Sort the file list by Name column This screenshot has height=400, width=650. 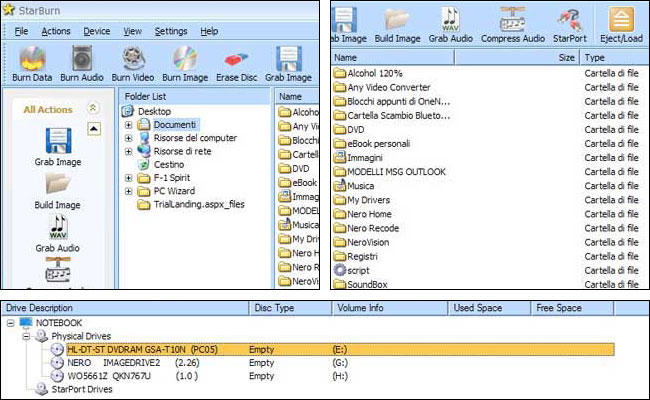(440, 58)
